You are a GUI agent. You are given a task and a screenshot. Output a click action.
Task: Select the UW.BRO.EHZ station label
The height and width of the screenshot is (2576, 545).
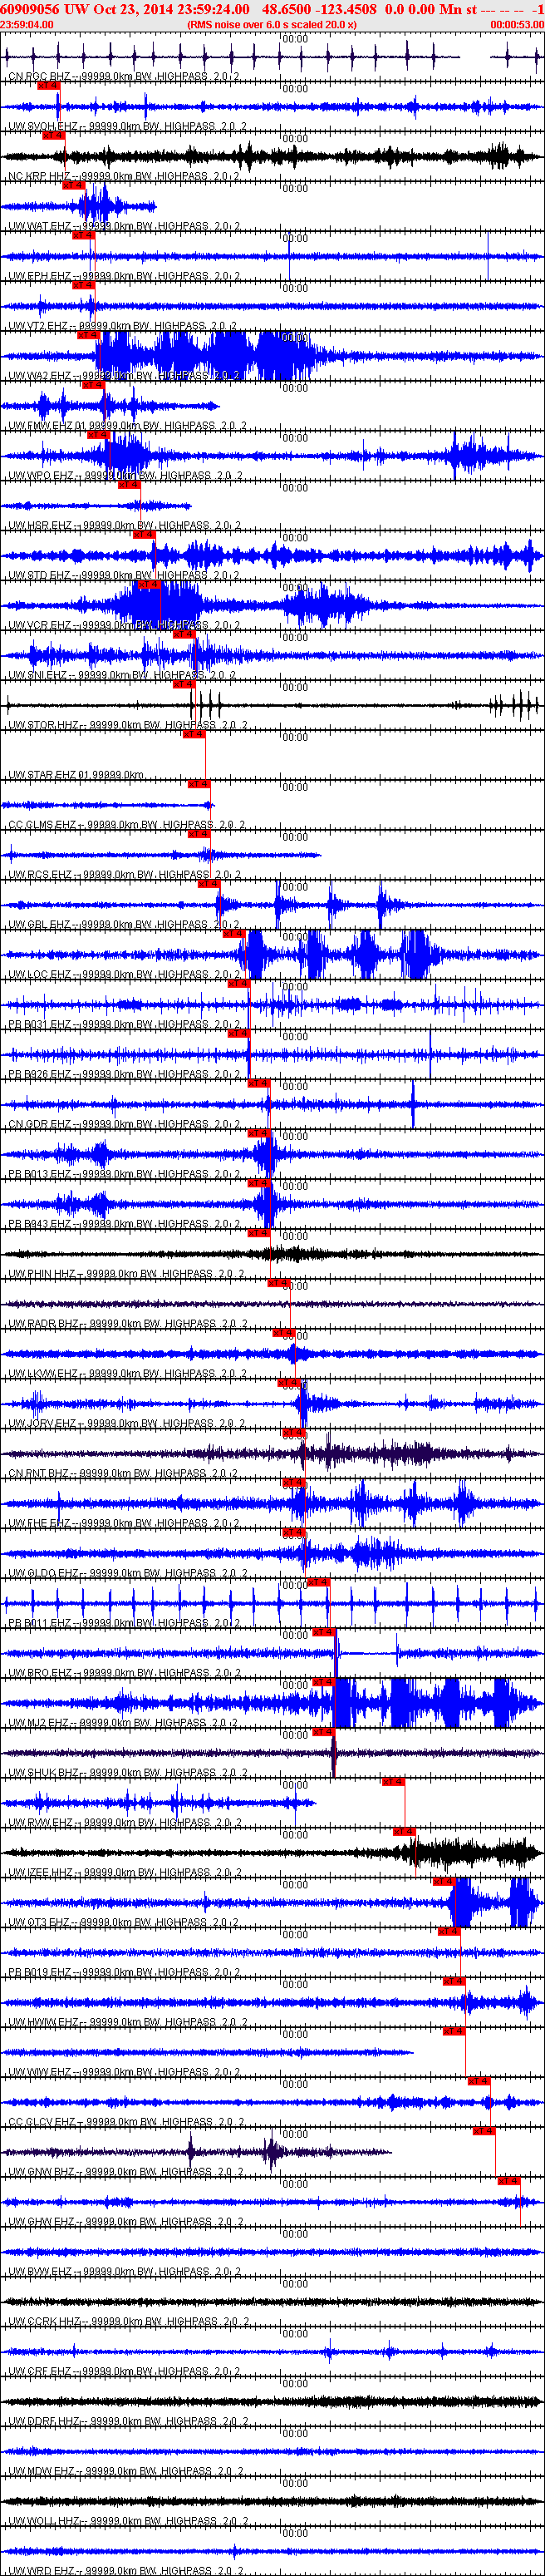point(124,1674)
